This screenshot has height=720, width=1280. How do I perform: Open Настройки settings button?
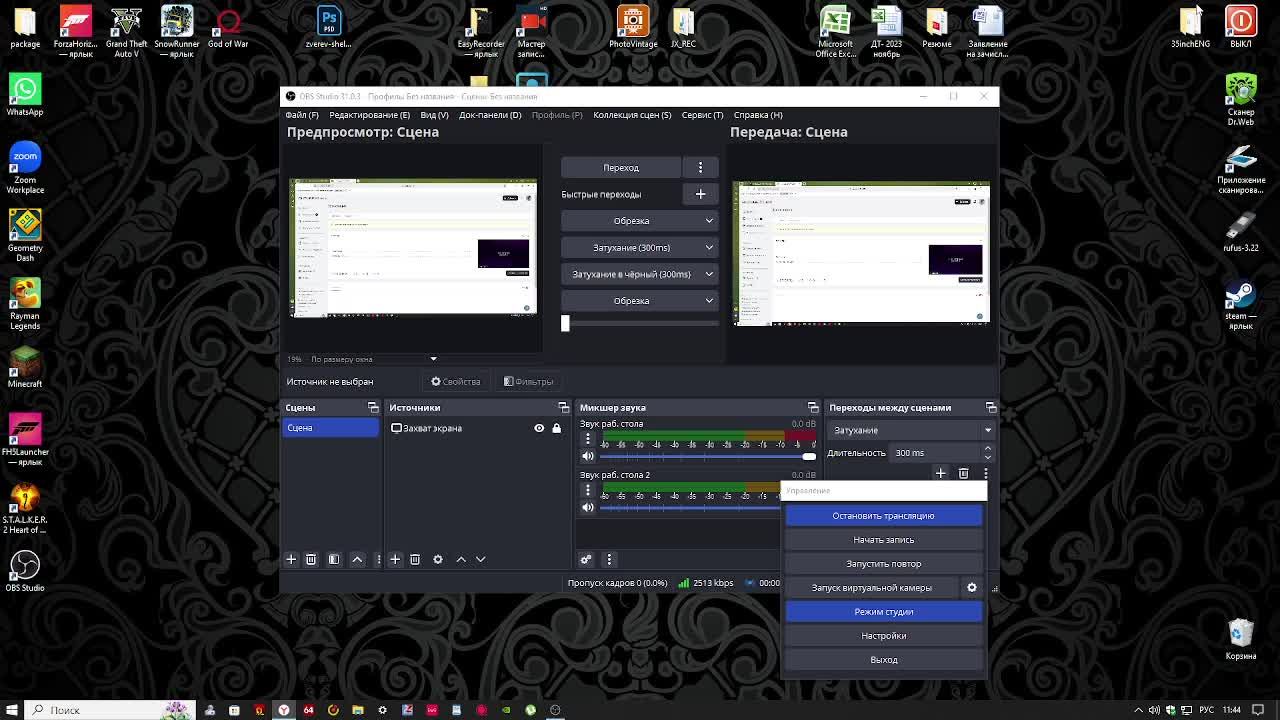click(x=884, y=635)
